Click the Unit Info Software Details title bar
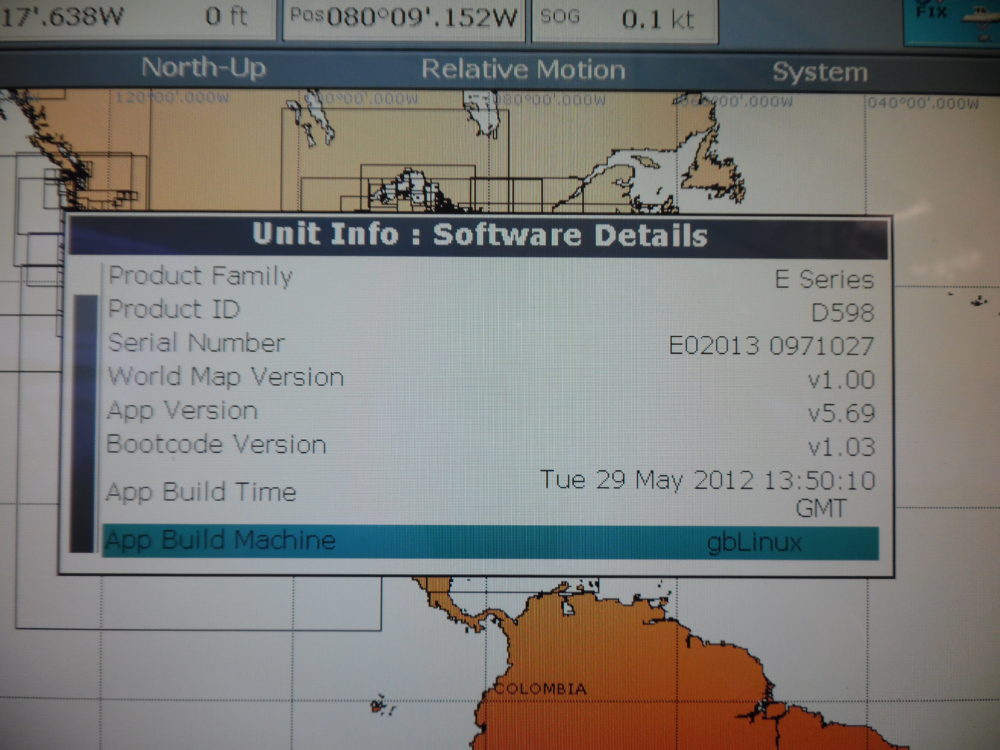The height and width of the screenshot is (750, 1000). [x=478, y=236]
